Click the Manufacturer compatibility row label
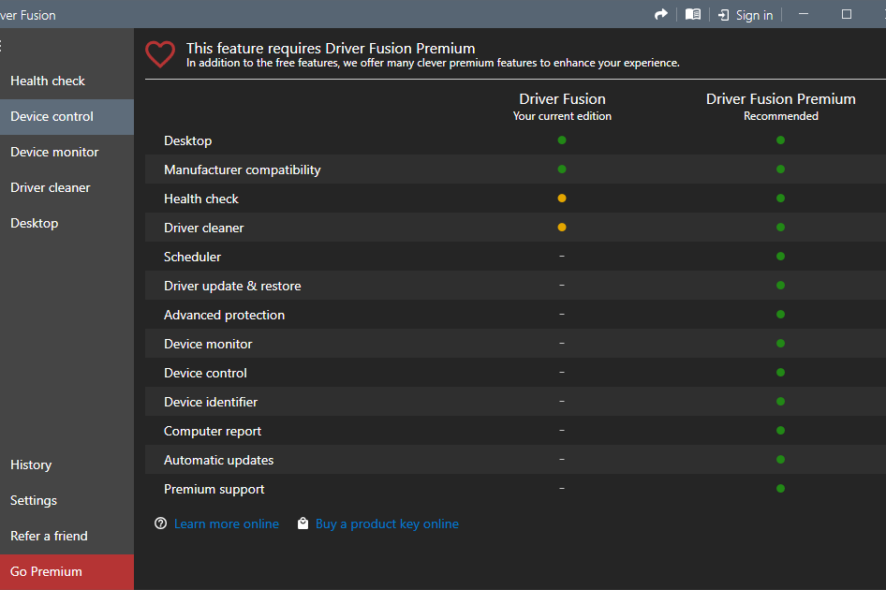The height and width of the screenshot is (590, 886). click(x=242, y=170)
